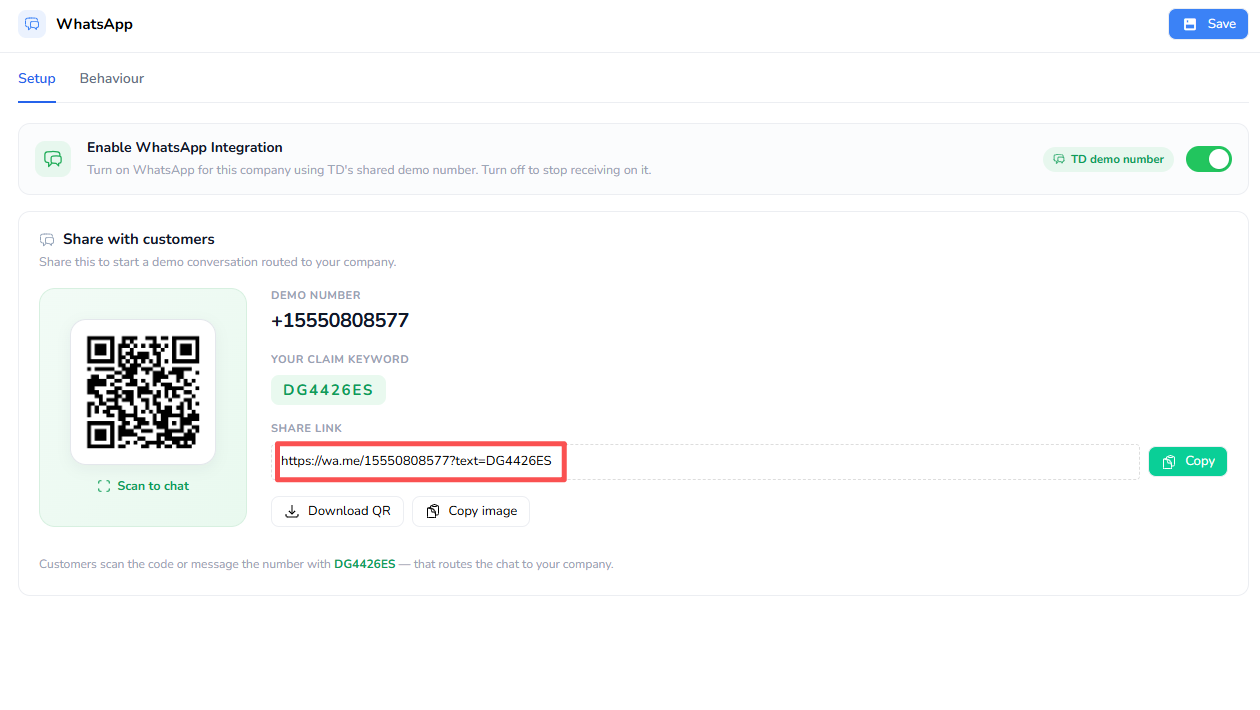The height and width of the screenshot is (710, 1260).
Task: Click the DG4426ES claim keyword badge
Action: (x=328, y=390)
